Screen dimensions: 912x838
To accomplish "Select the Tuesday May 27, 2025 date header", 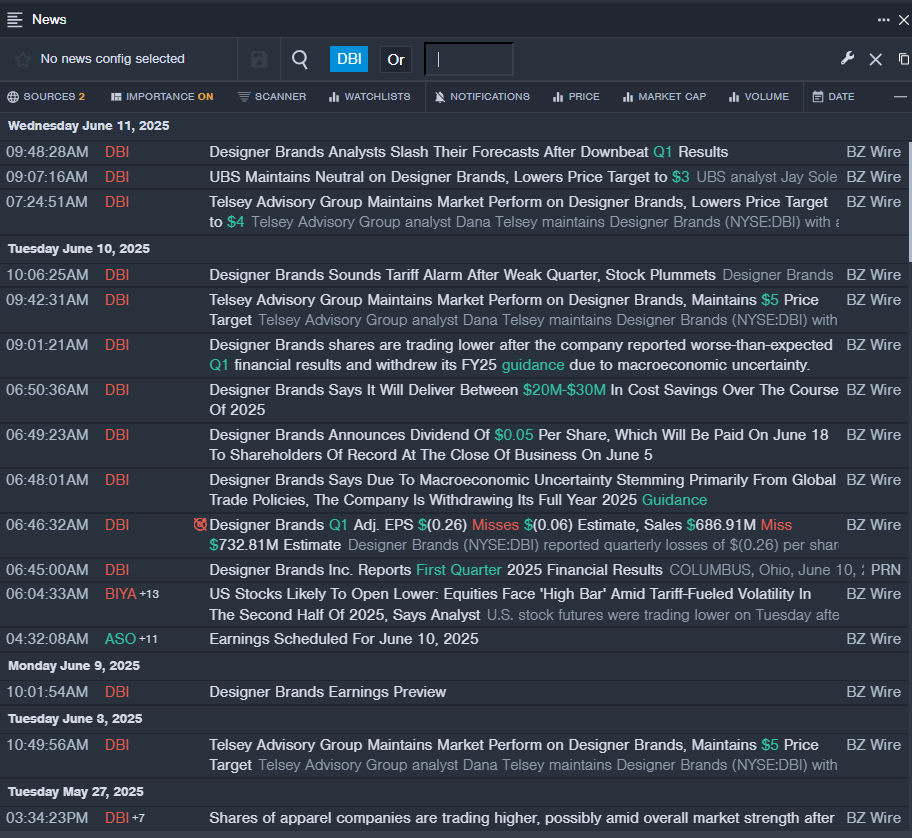I will 76,792.
